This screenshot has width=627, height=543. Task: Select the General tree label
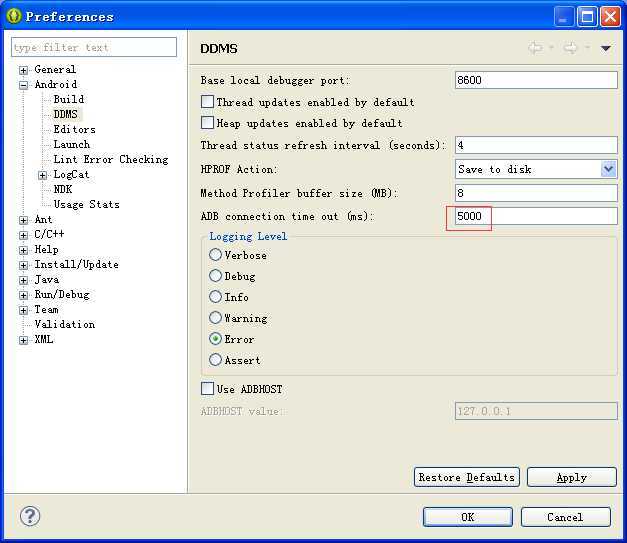[x=55, y=69]
